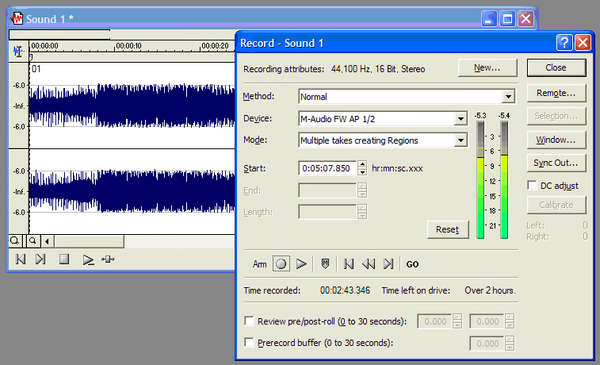
Task: Open the Mode dropdown for takes
Action: [x=460, y=140]
